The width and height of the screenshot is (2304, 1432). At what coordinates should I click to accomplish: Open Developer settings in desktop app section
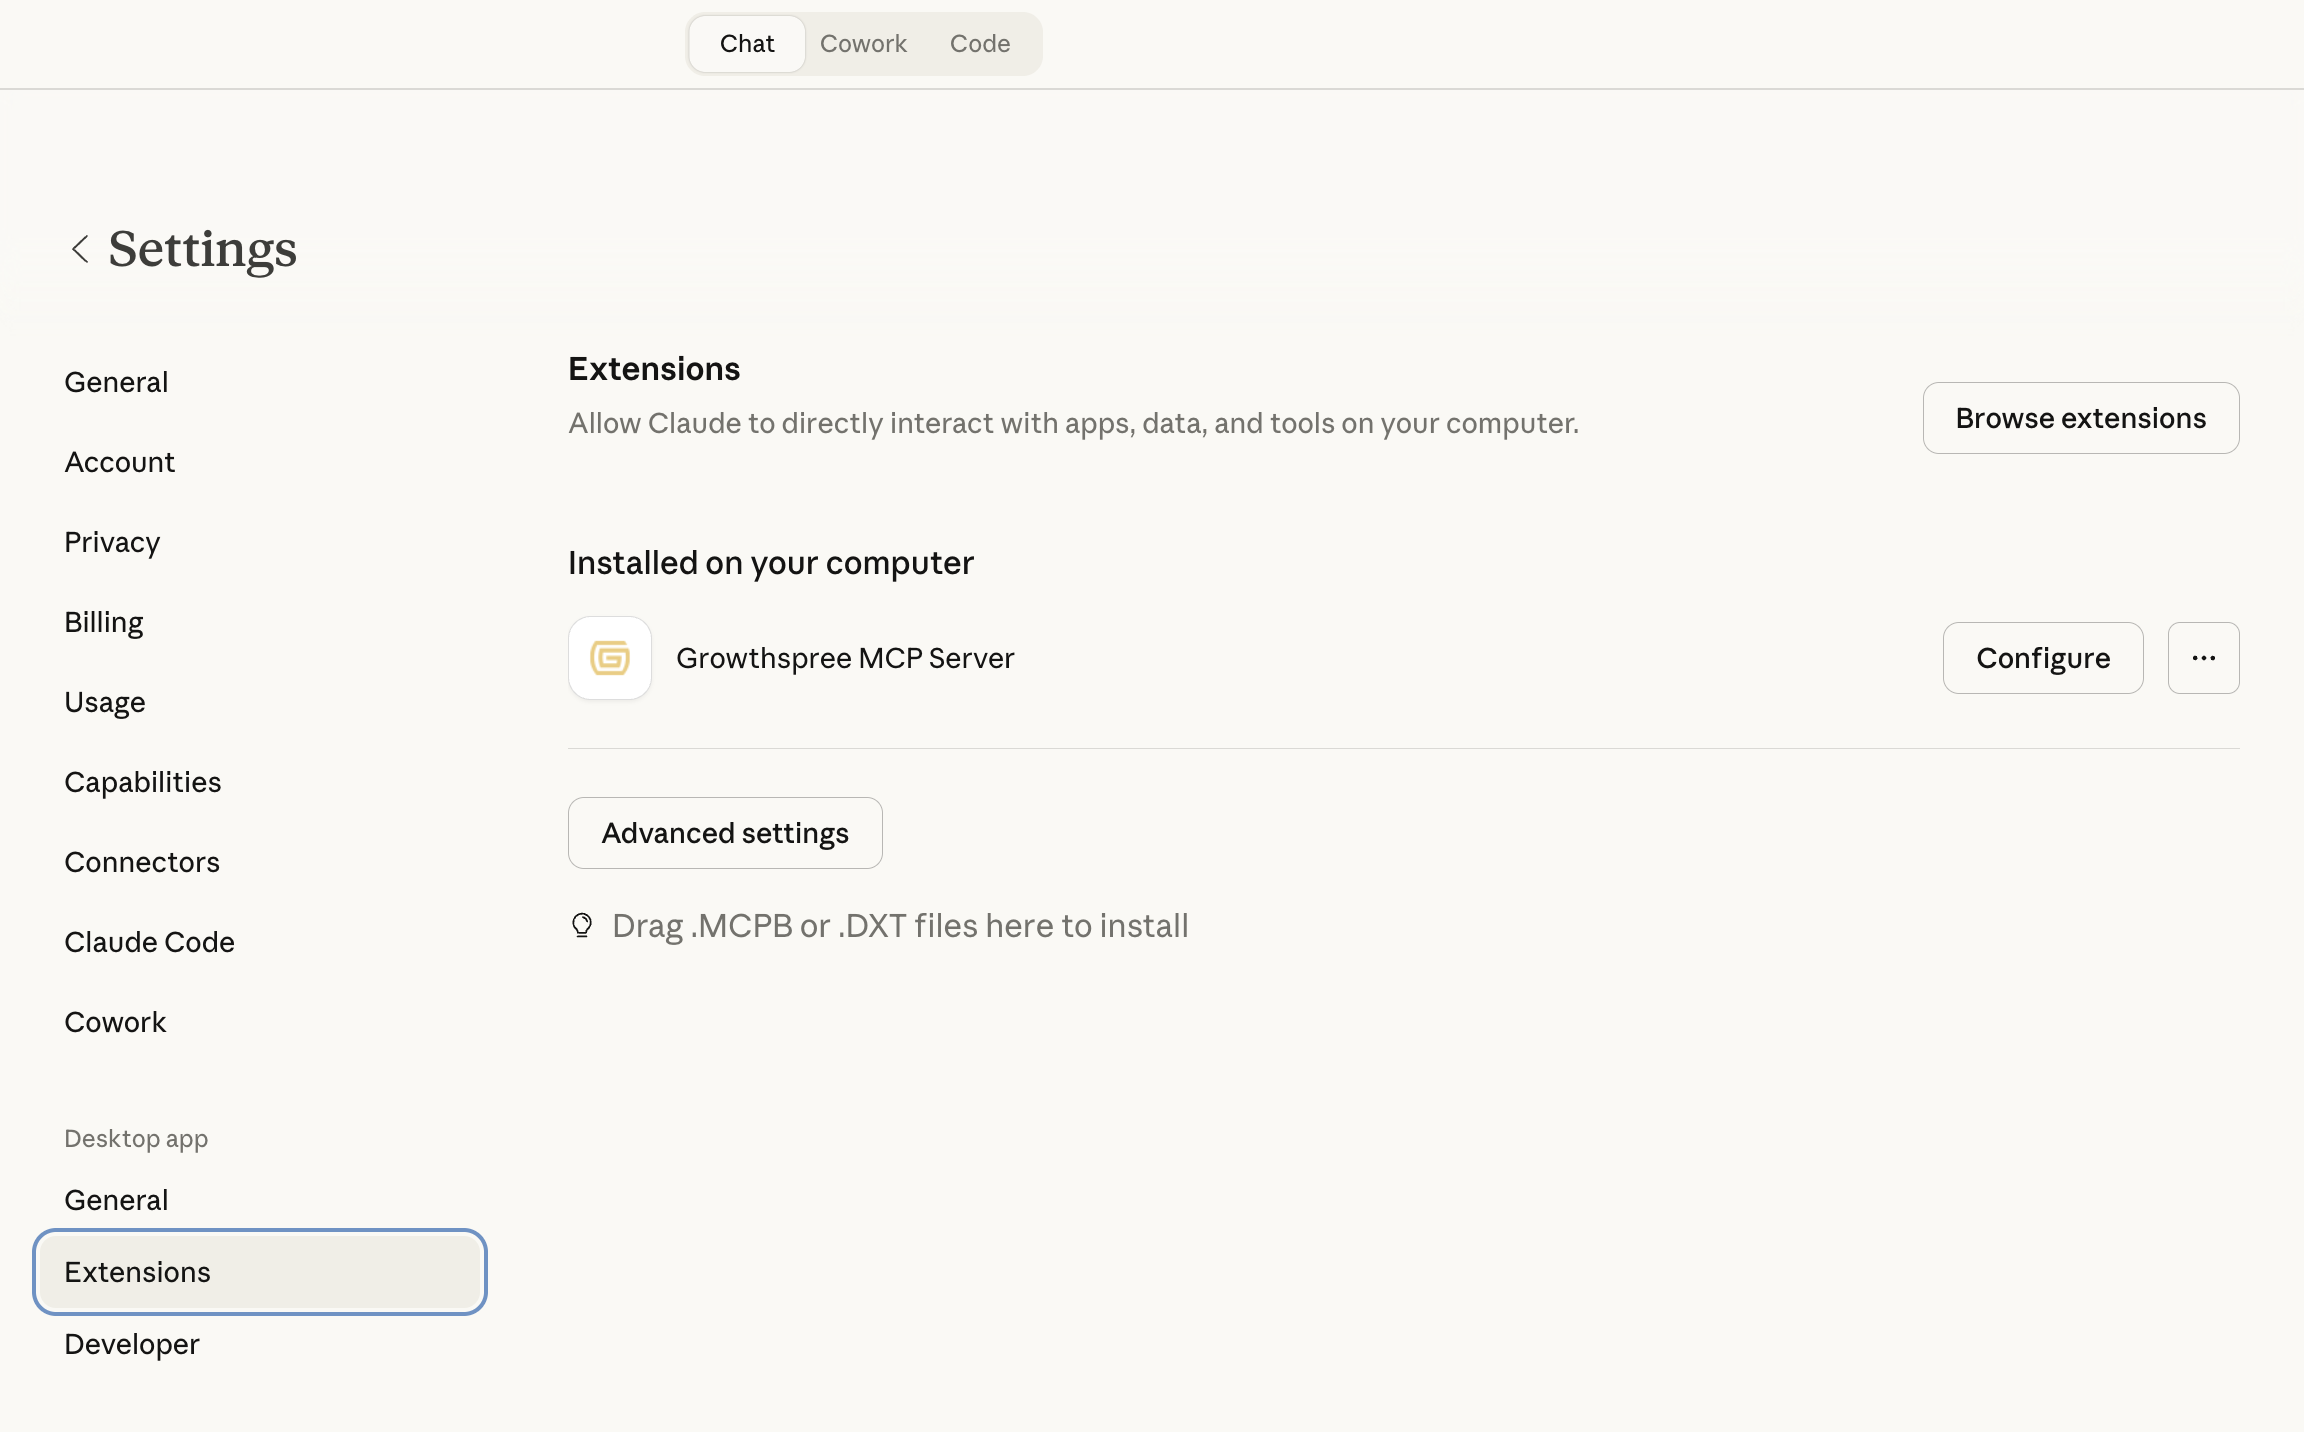coord(131,1344)
